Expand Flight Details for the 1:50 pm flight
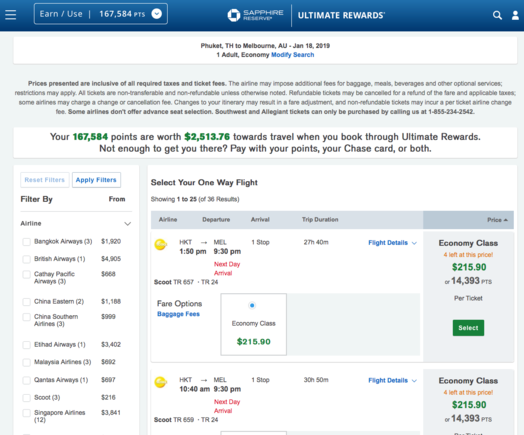The width and height of the screenshot is (524, 435). pyautogui.click(x=392, y=243)
